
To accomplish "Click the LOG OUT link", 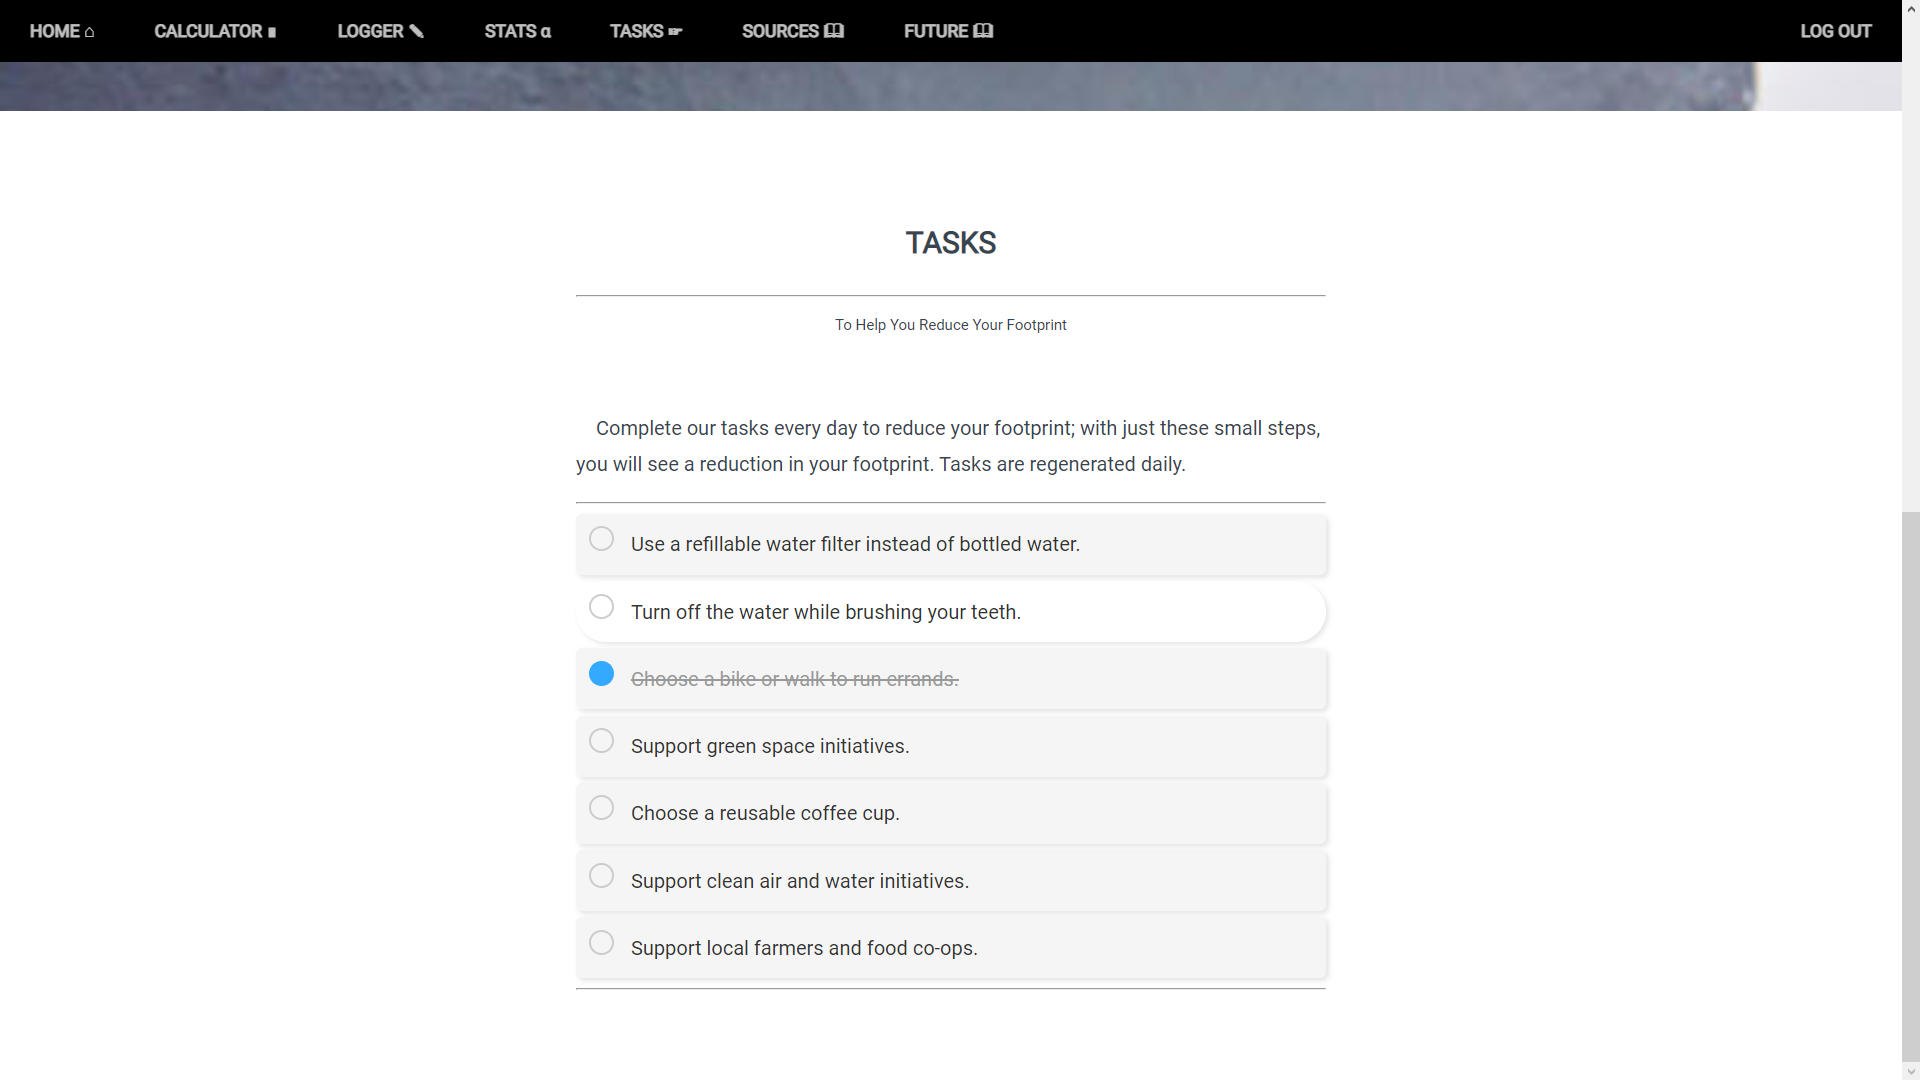I will click(x=1835, y=31).
